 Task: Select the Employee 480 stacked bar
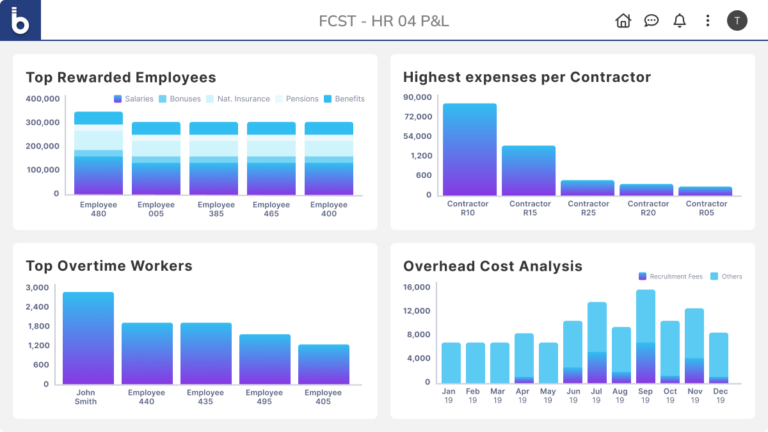pos(98,154)
